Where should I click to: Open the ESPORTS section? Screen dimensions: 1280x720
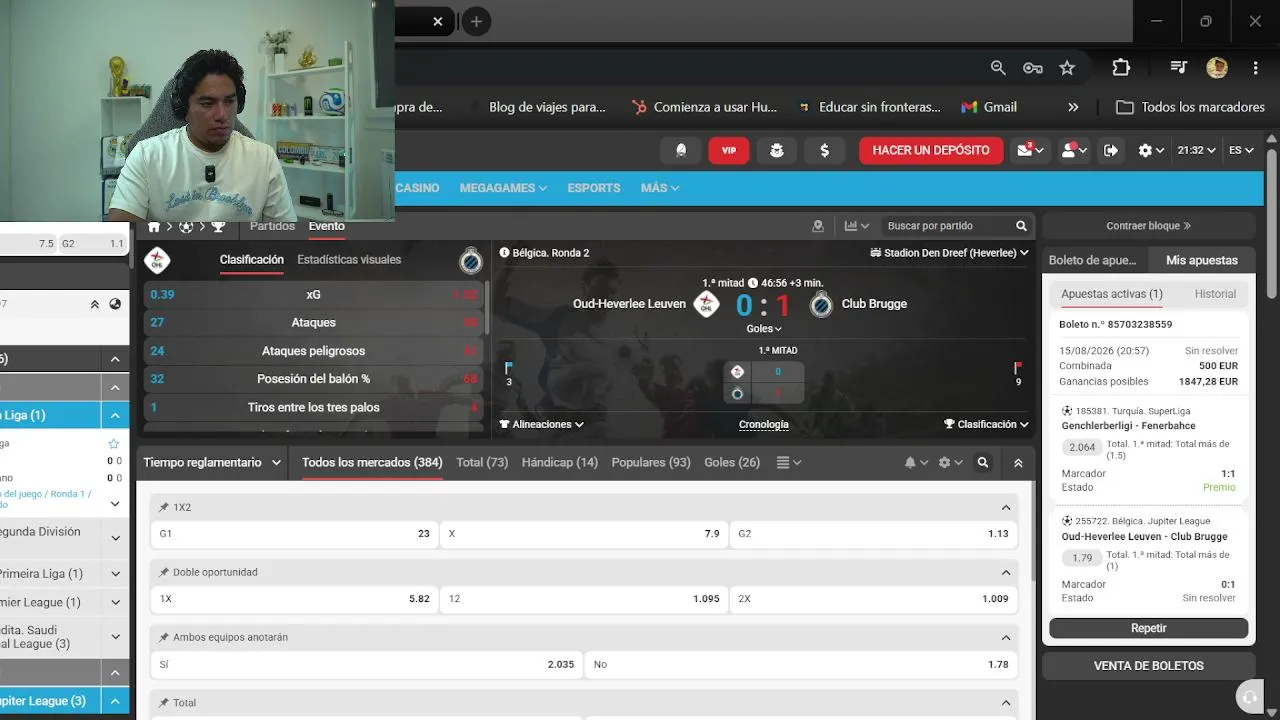(x=594, y=188)
